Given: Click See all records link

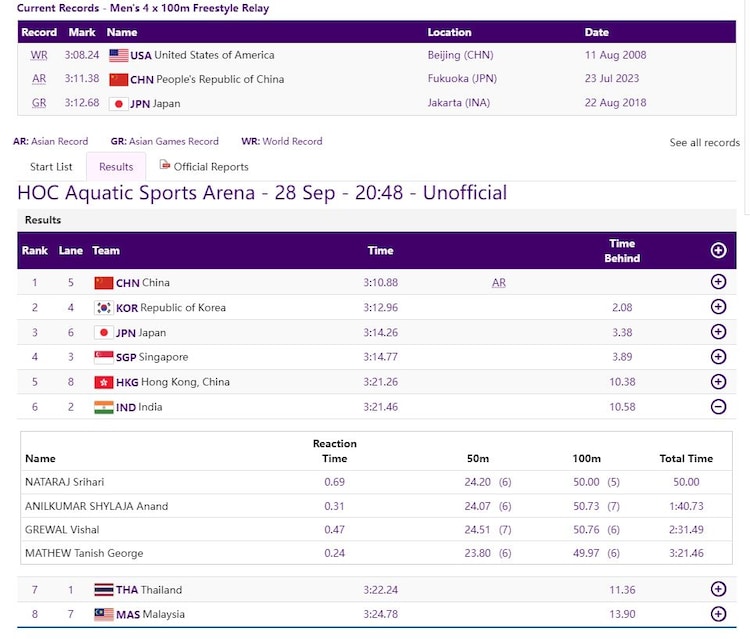Looking at the screenshot, I should pyautogui.click(x=704, y=143).
